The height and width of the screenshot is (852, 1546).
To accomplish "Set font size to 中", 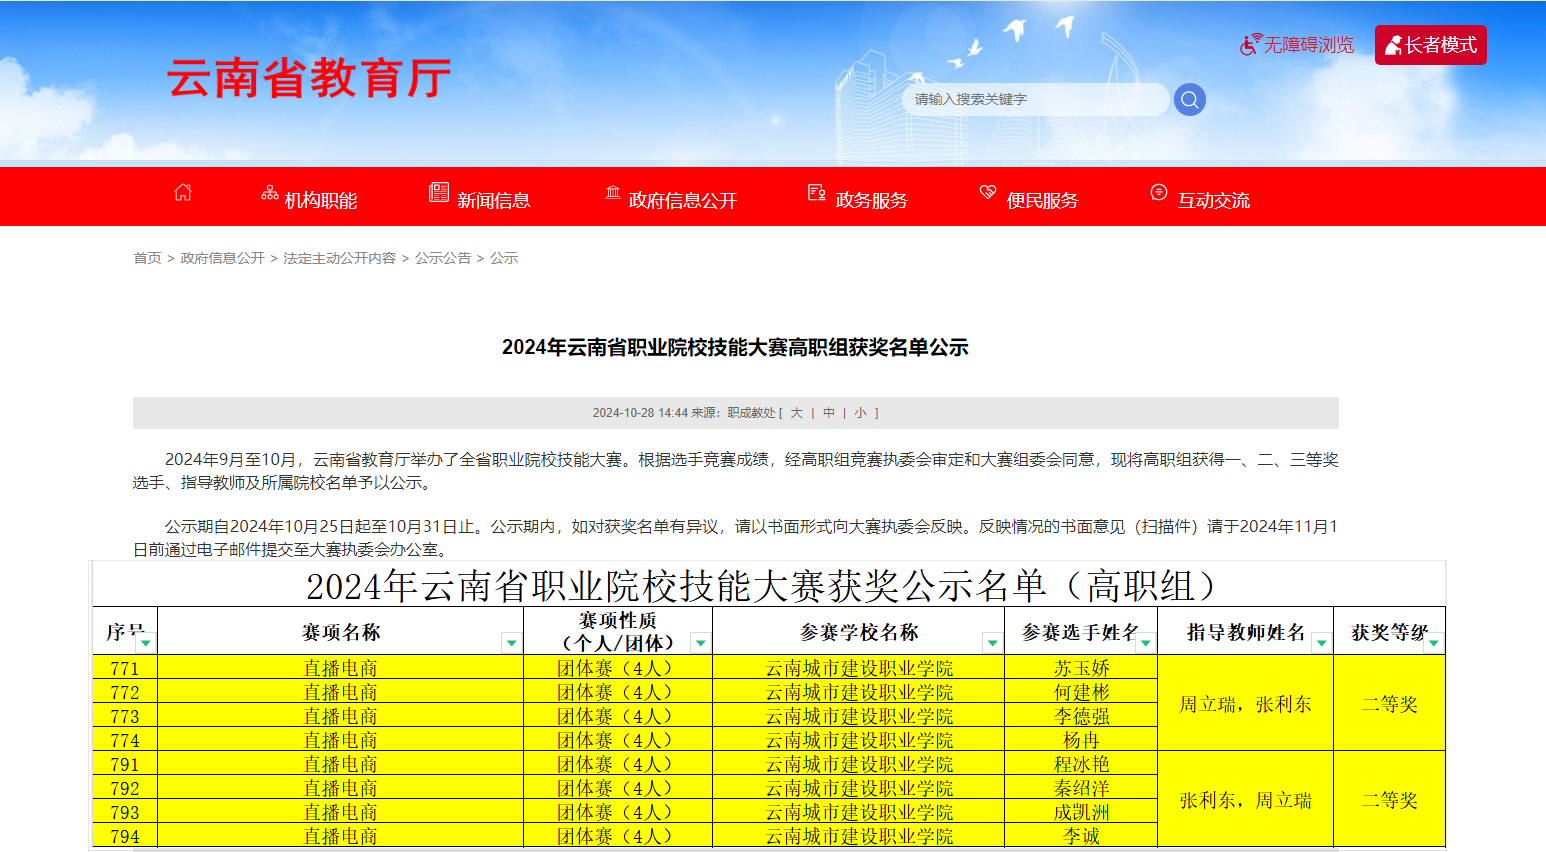I will (x=829, y=413).
